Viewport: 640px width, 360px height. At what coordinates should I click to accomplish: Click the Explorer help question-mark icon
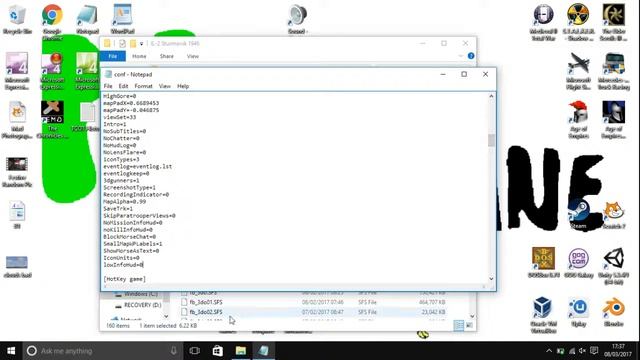[471, 56]
